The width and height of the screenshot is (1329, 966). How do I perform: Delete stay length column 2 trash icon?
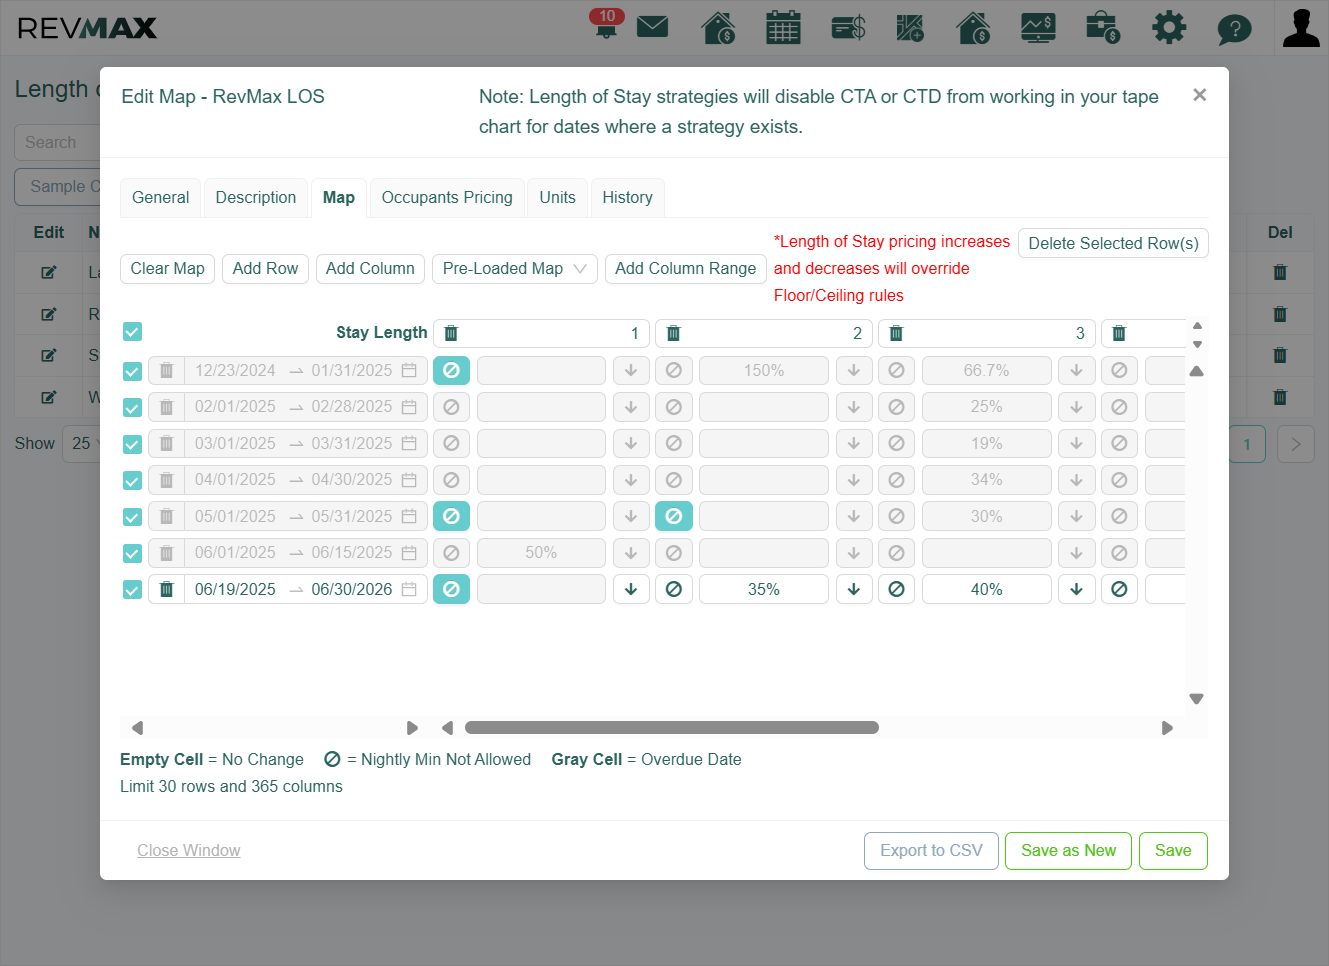(674, 333)
